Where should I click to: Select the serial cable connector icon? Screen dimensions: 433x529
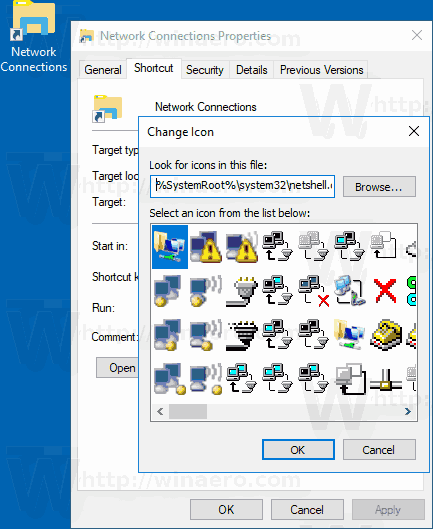(242, 291)
